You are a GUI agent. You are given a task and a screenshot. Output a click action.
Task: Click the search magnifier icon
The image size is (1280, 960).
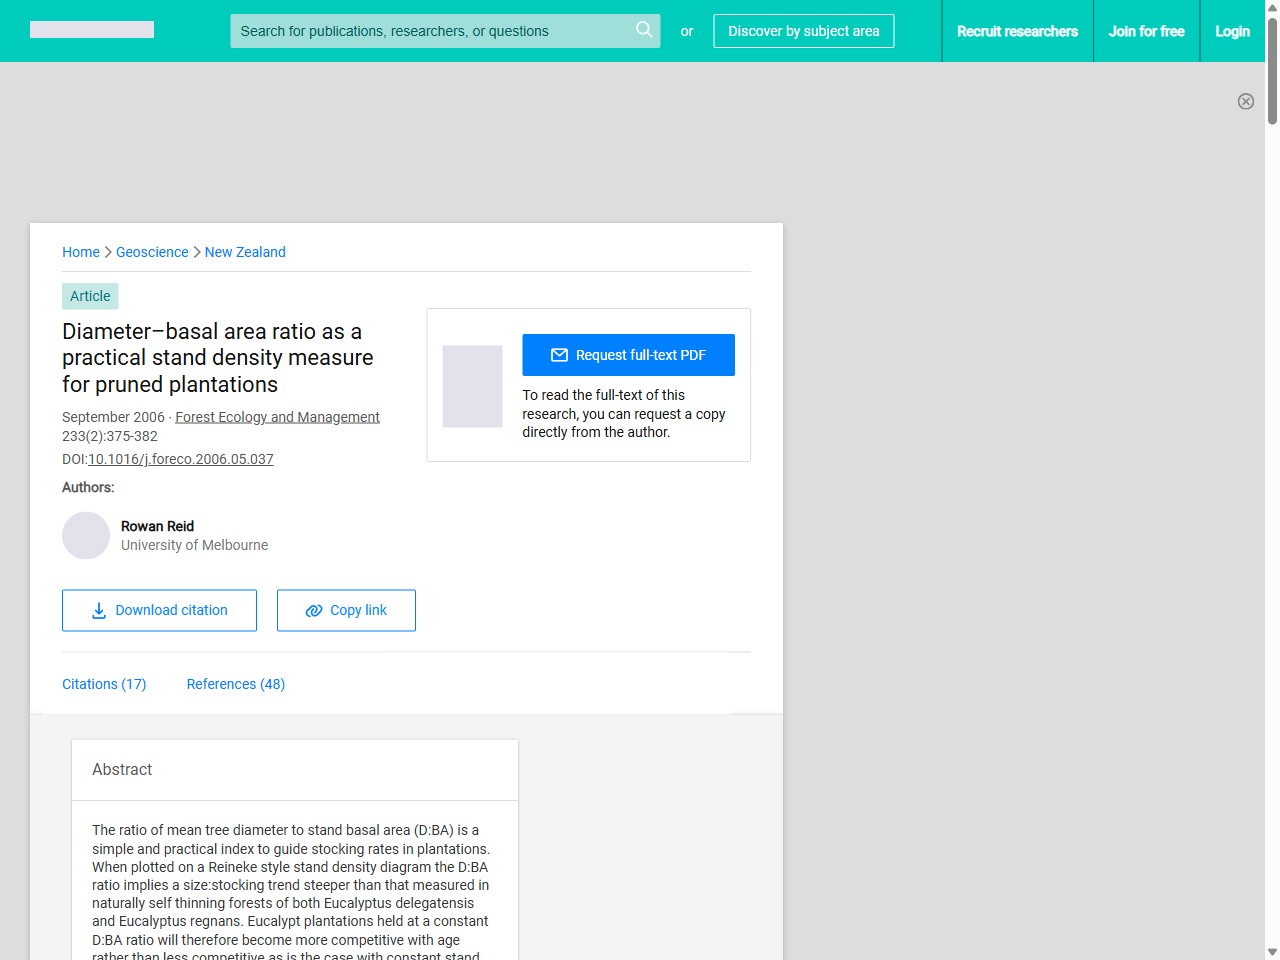644,30
